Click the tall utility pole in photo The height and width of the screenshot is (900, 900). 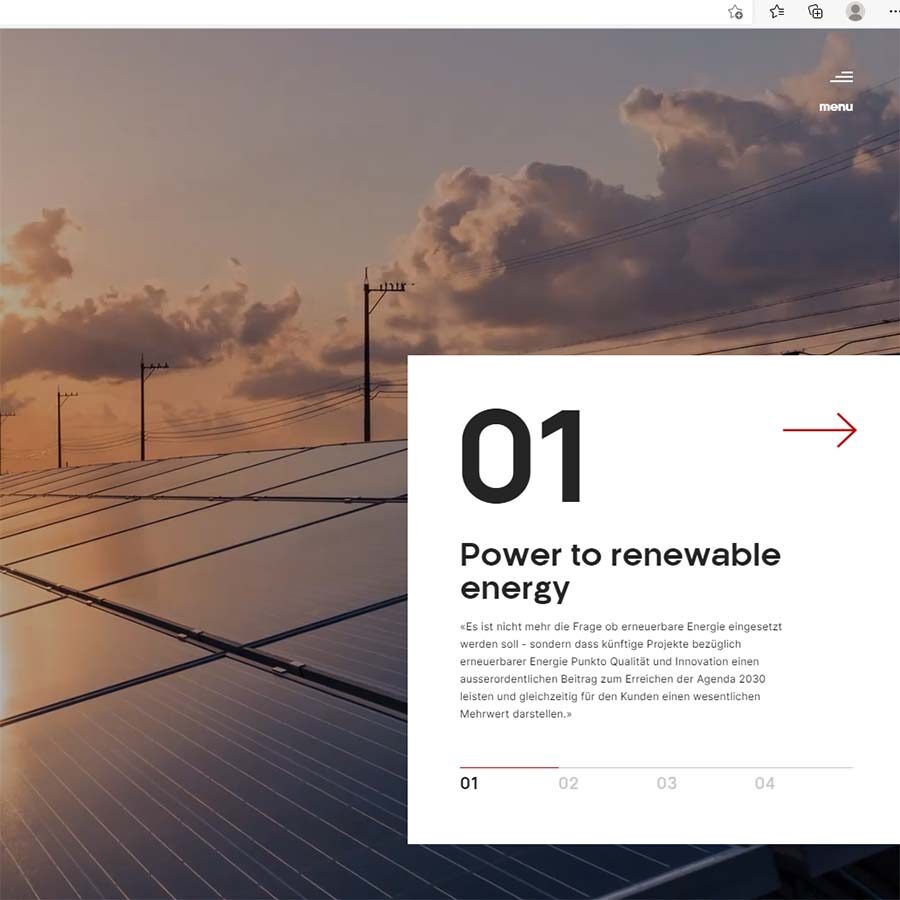(x=367, y=355)
